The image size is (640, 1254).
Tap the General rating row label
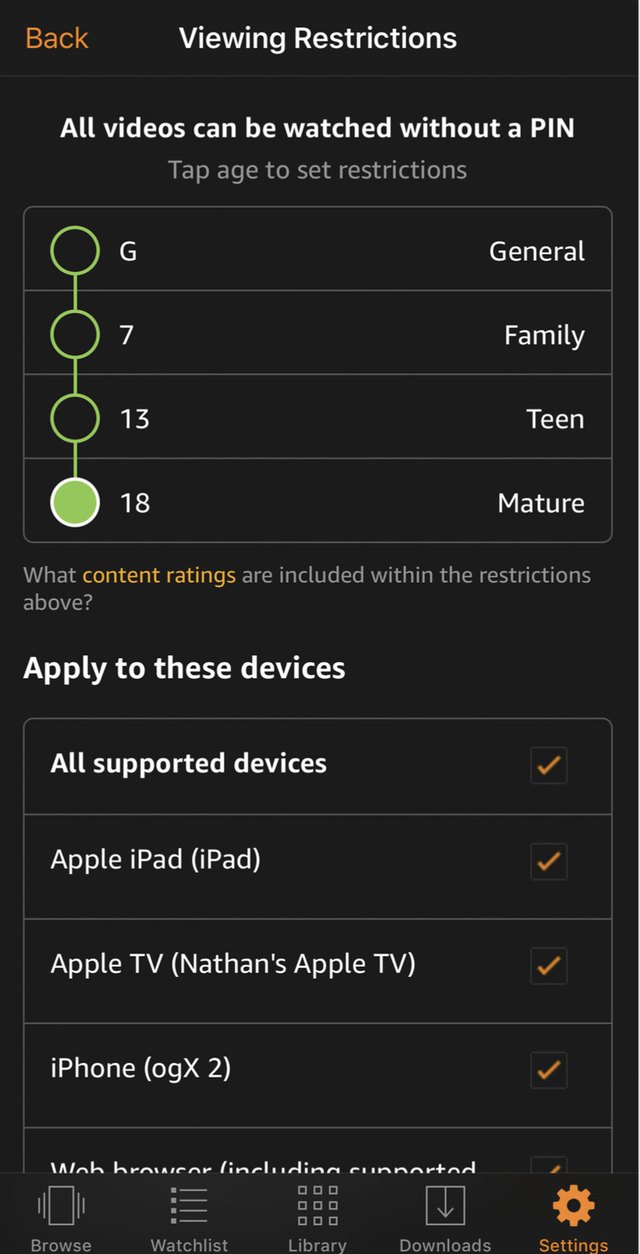click(x=537, y=251)
